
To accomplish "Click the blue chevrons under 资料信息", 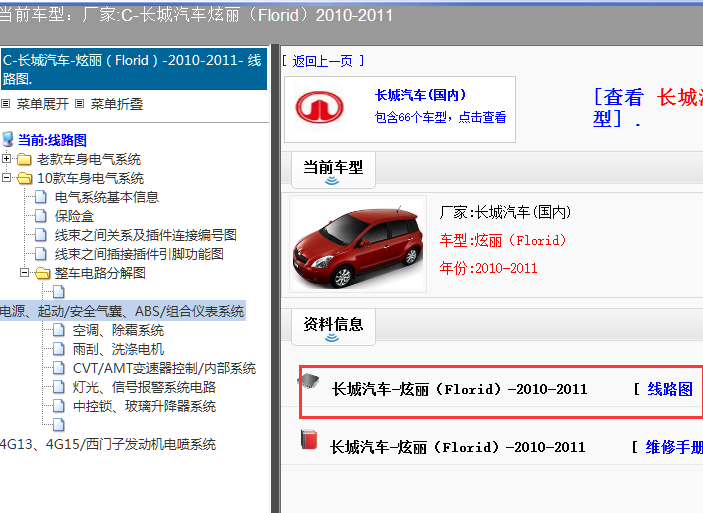I will pyautogui.click(x=332, y=338).
